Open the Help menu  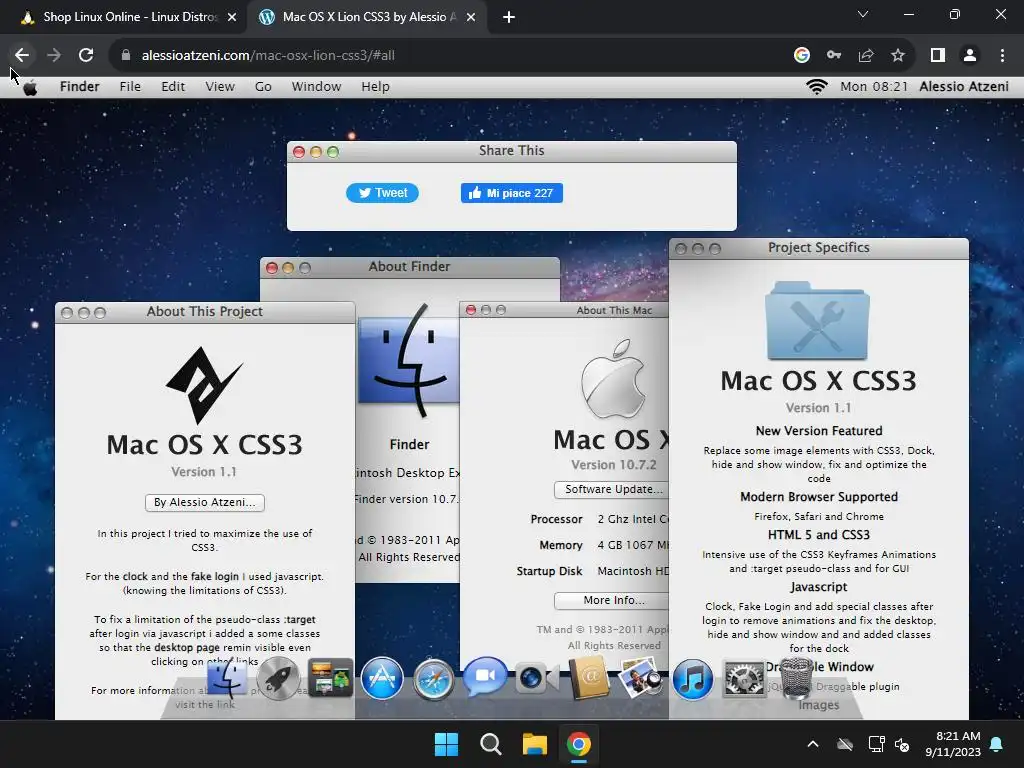[x=376, y=86]
